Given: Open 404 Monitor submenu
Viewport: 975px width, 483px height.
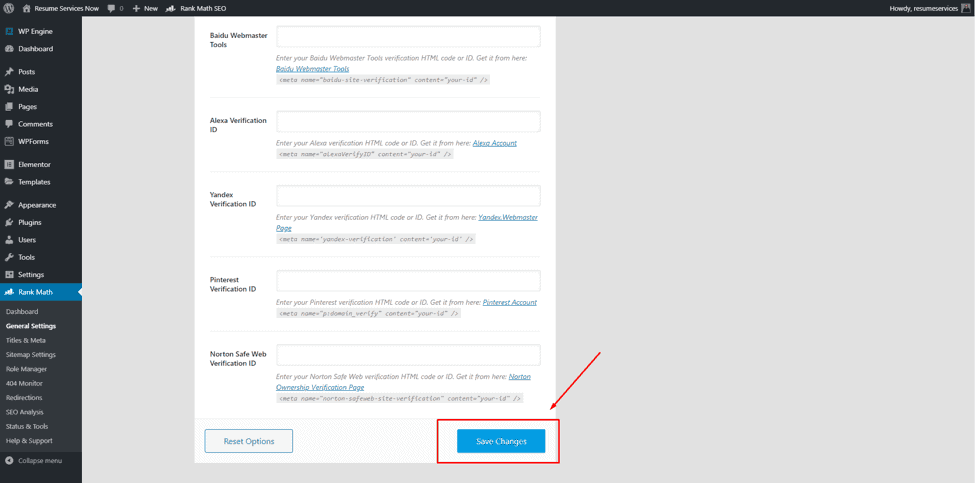Looking at the screenshot, I should click(x=24, y=383).
